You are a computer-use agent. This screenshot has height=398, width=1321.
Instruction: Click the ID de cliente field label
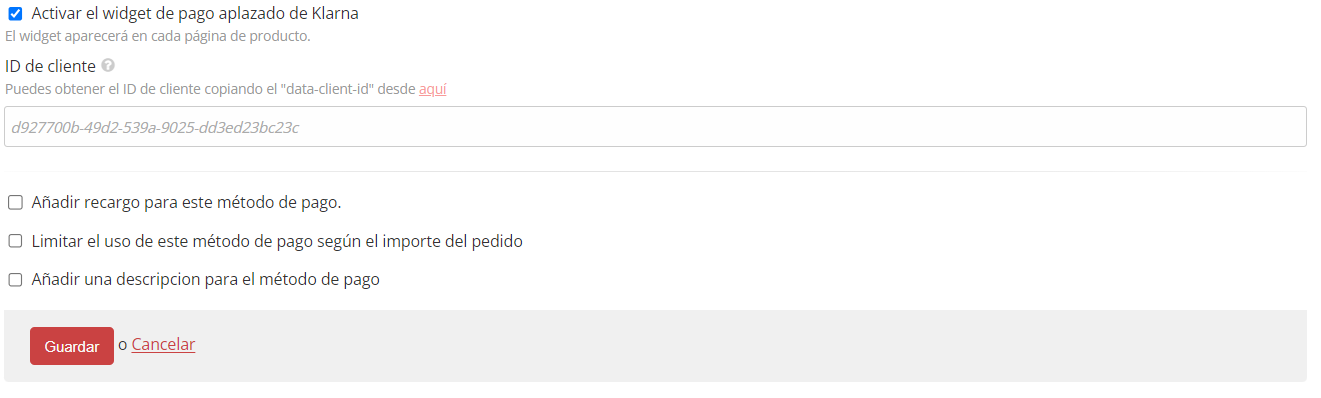tap(51, 66)
